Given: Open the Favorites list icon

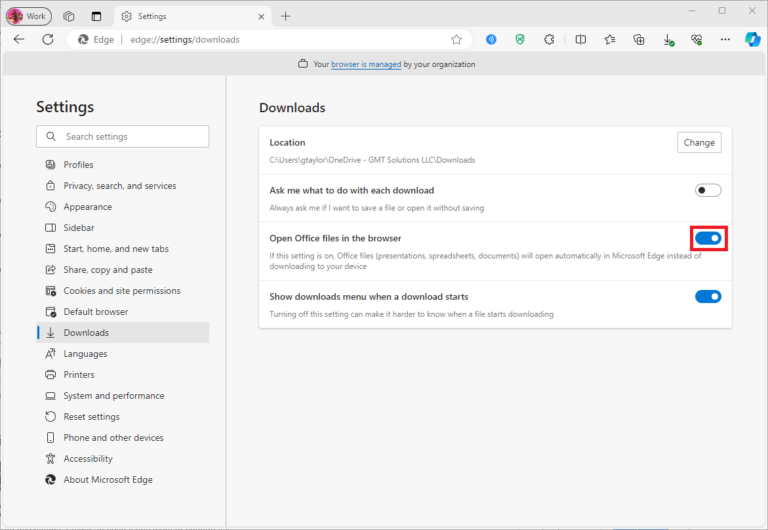Looking at the screenshot, I should click(x=610, y=40).
